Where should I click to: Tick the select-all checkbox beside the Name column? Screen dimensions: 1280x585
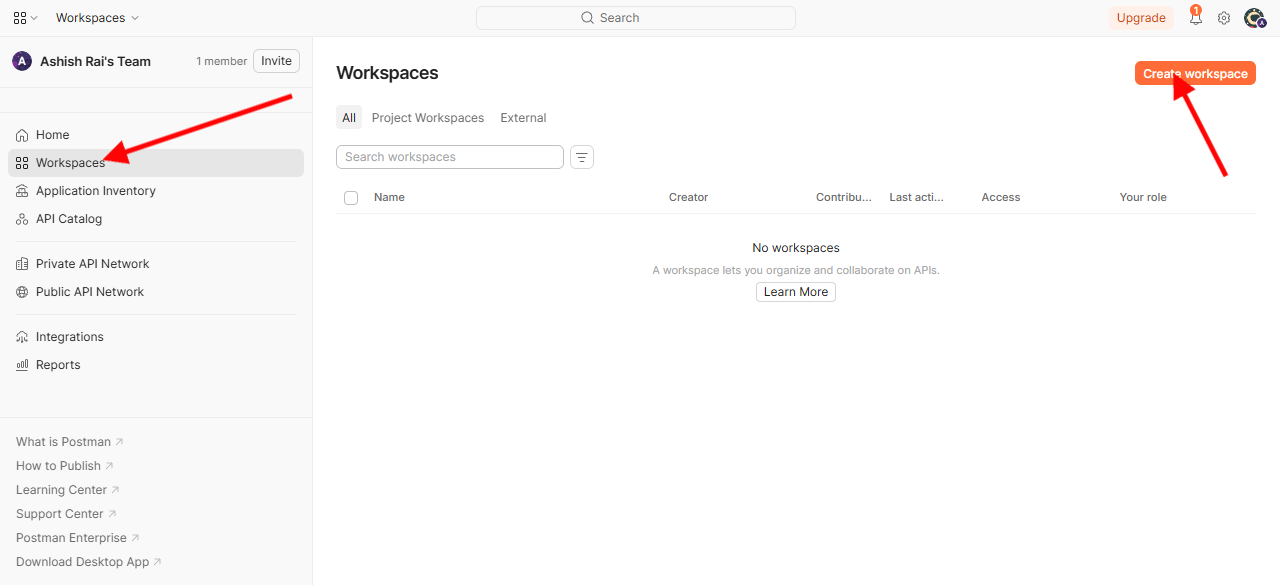(x=351, y=198)
